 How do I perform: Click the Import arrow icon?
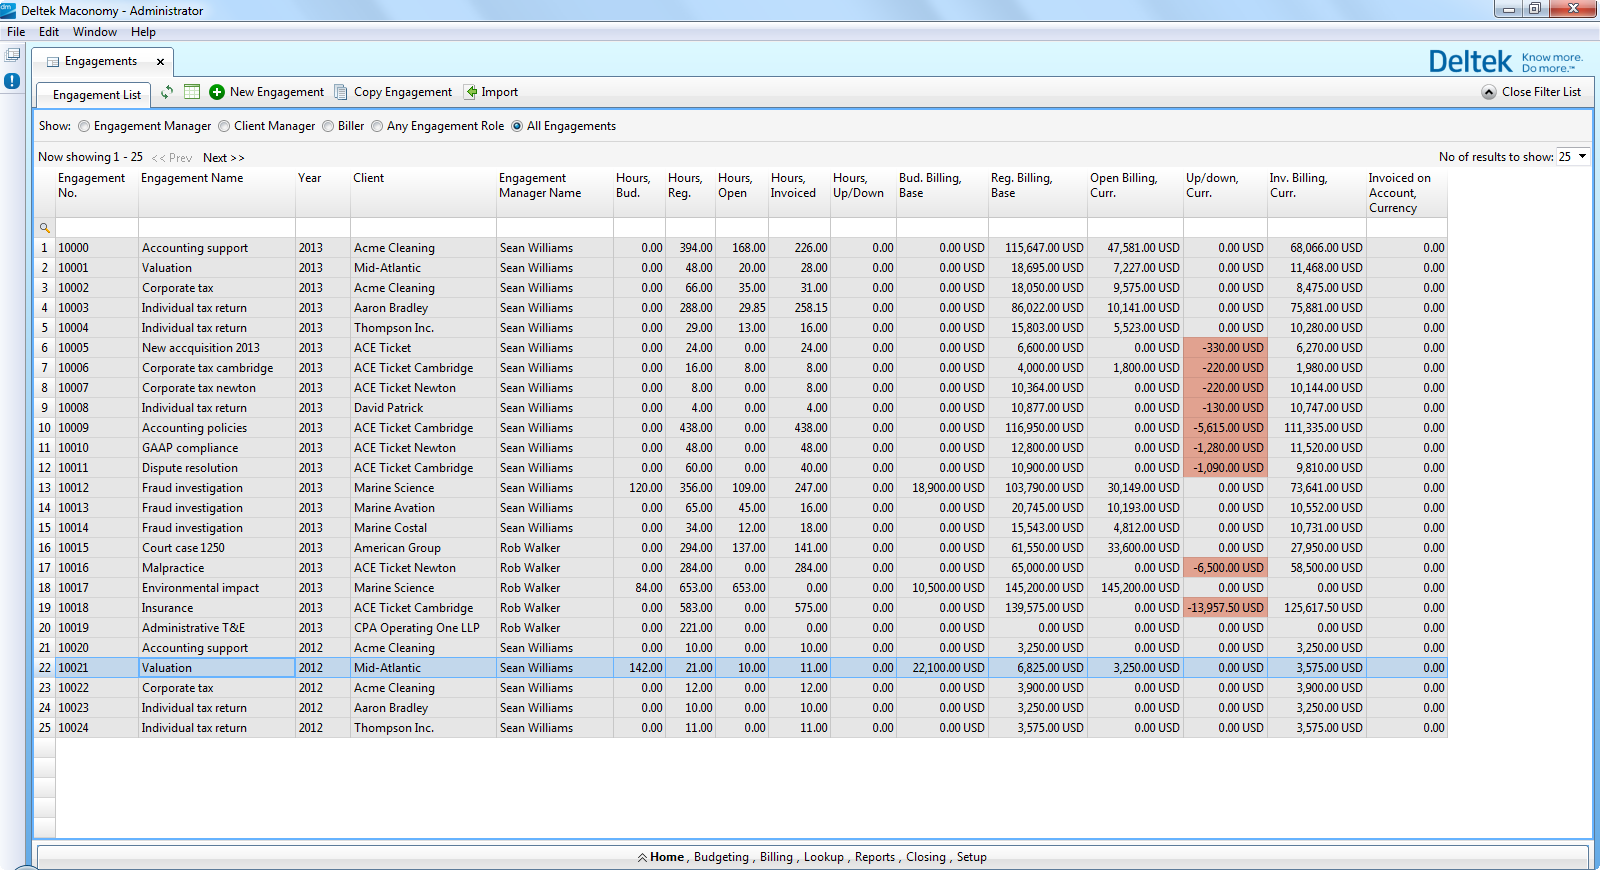pos(471,92)
